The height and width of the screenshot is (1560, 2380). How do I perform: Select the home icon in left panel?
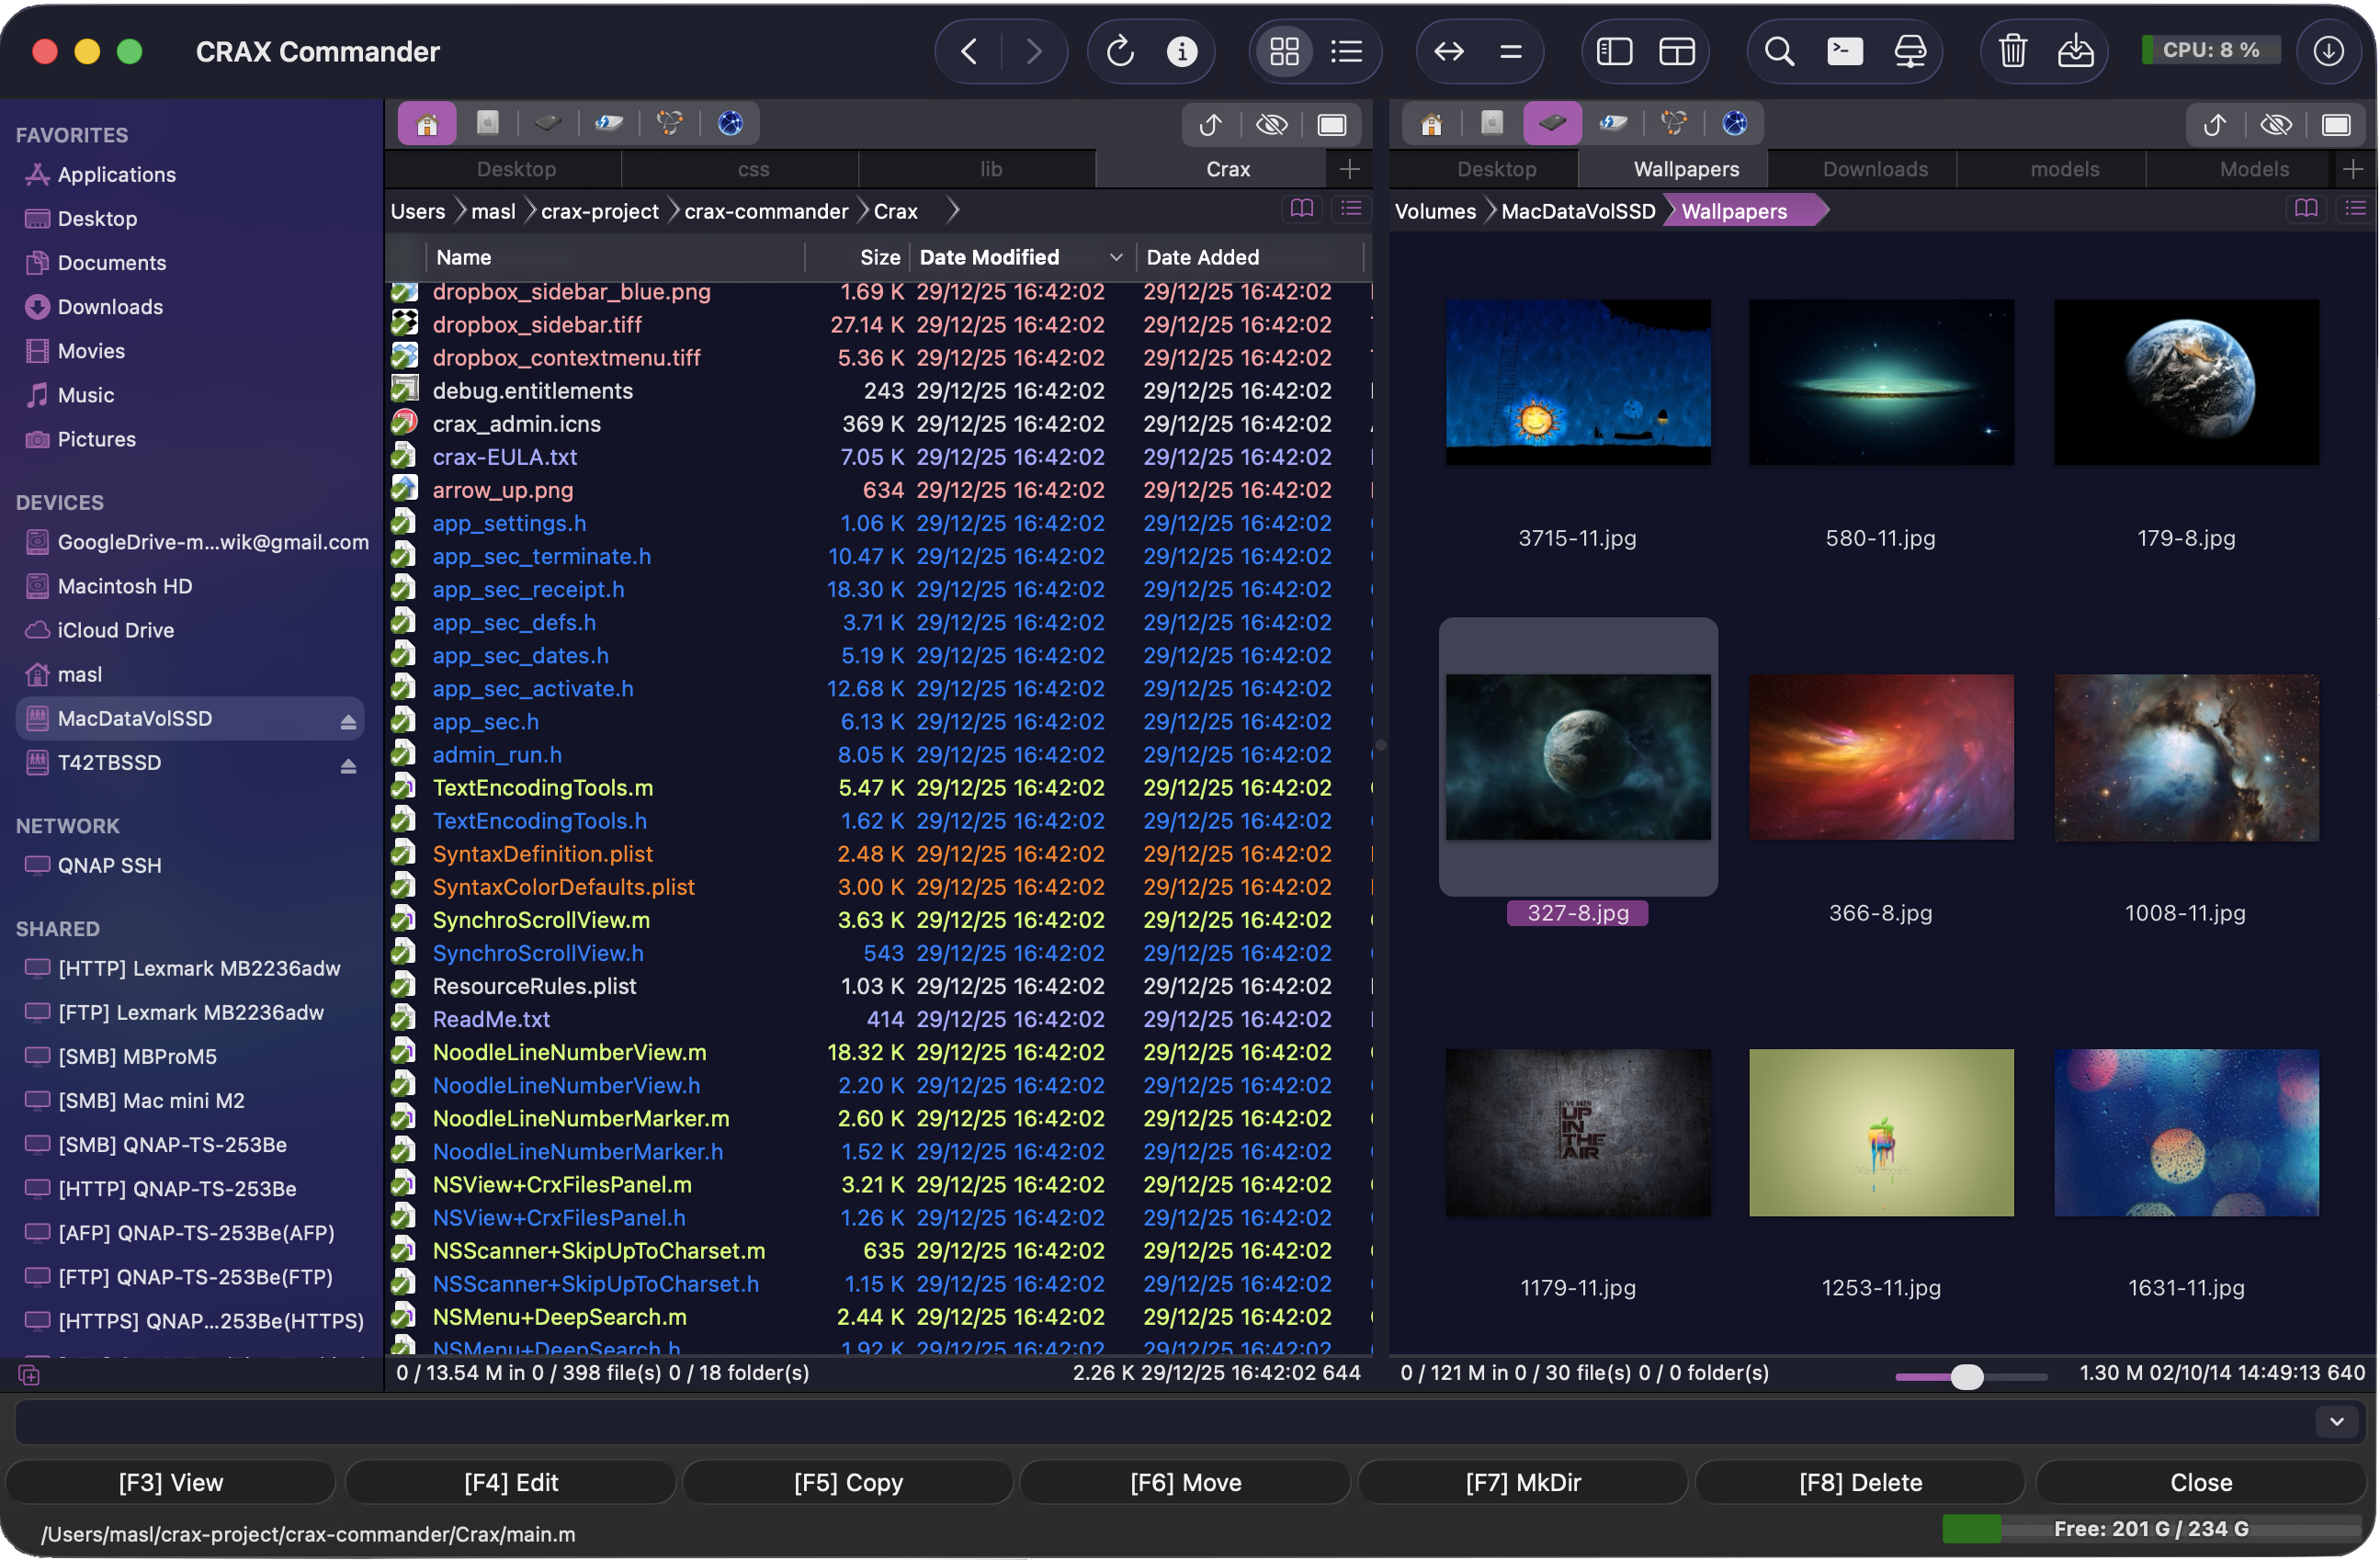coord(426,122)
